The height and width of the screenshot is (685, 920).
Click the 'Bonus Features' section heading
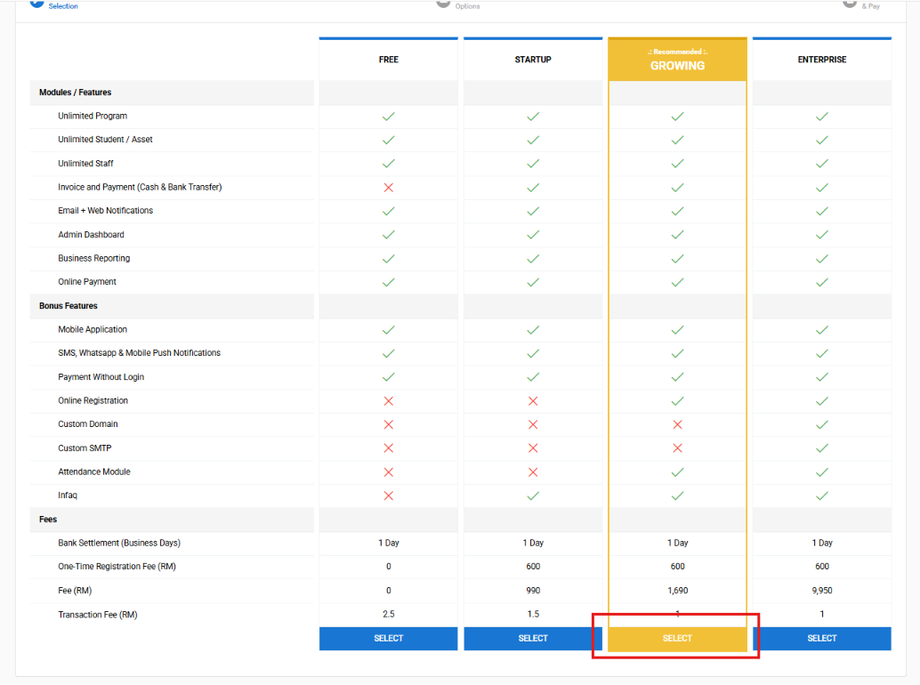[x=68, y=306]
